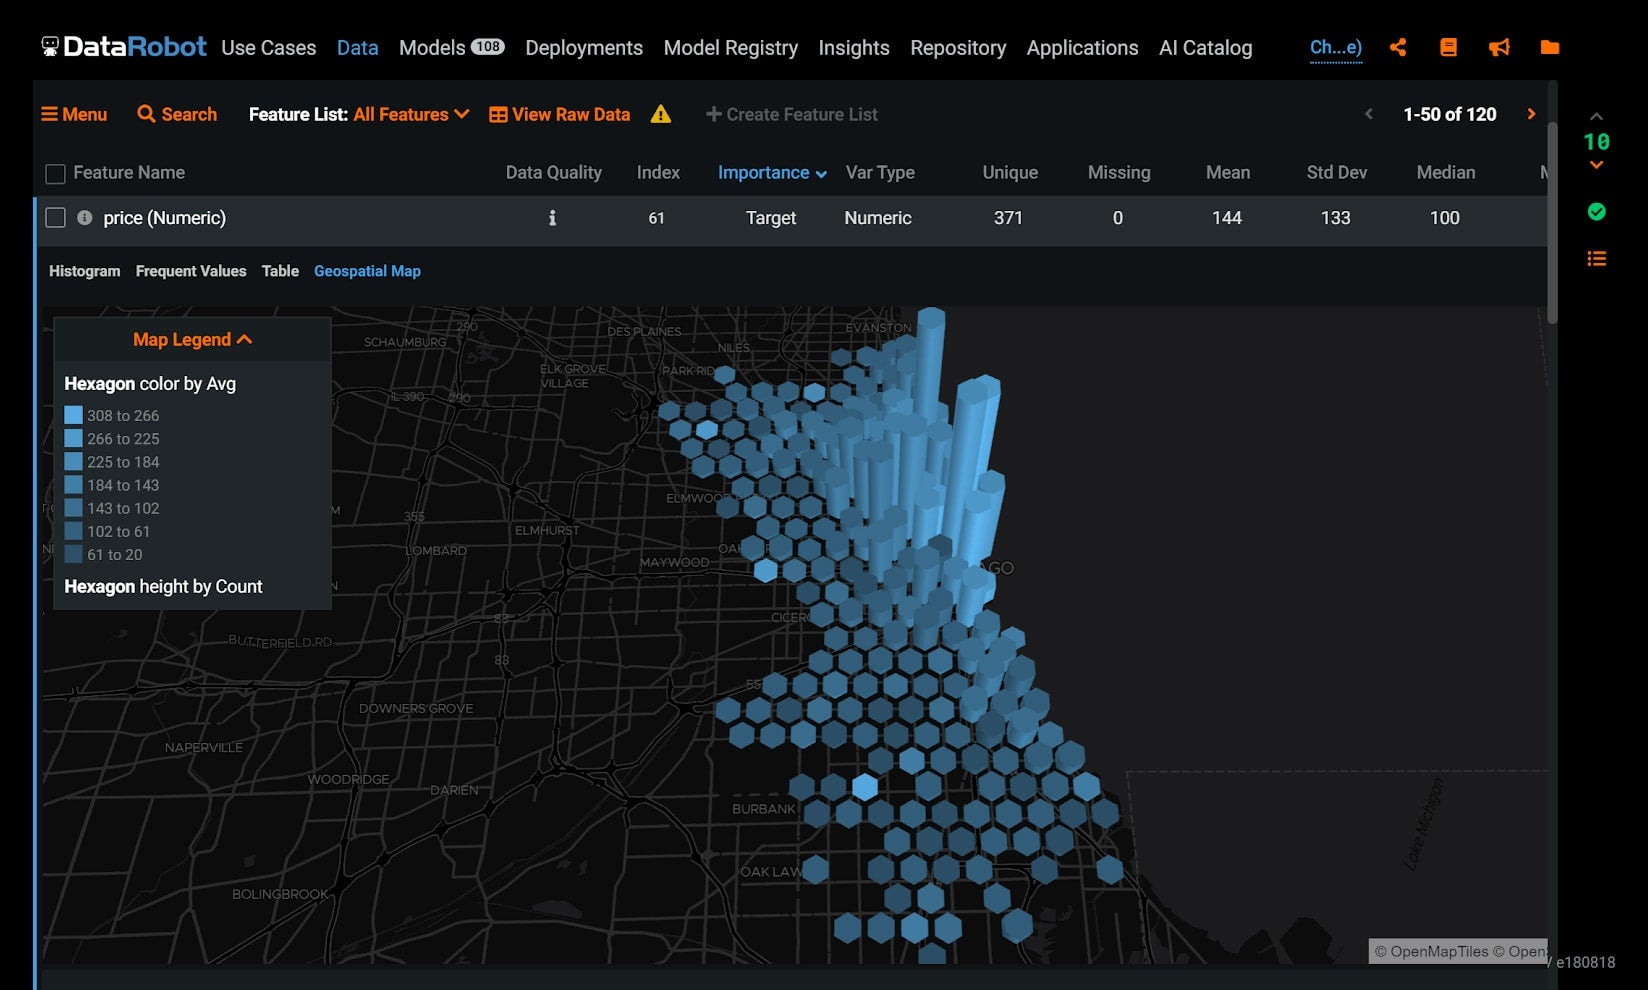This screenshot has height=990, width=1648.
Task: Open the orange list icon in sidebar
Action: (x=1597, y=259)
